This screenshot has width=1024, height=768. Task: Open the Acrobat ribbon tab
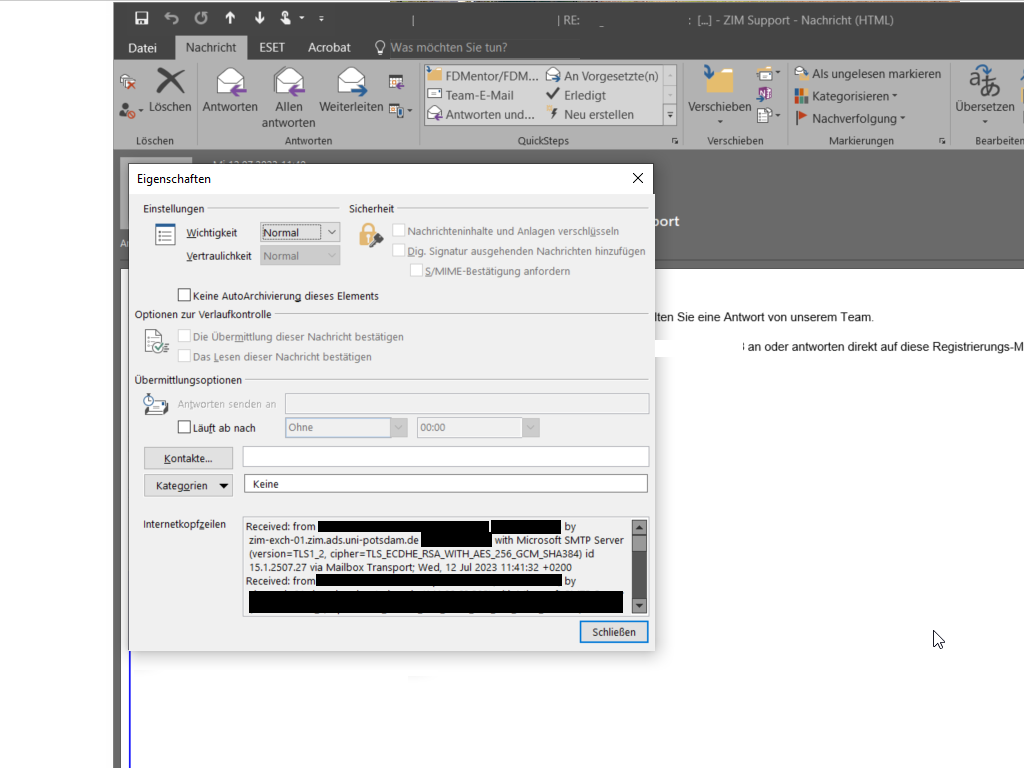pos(329,47)
